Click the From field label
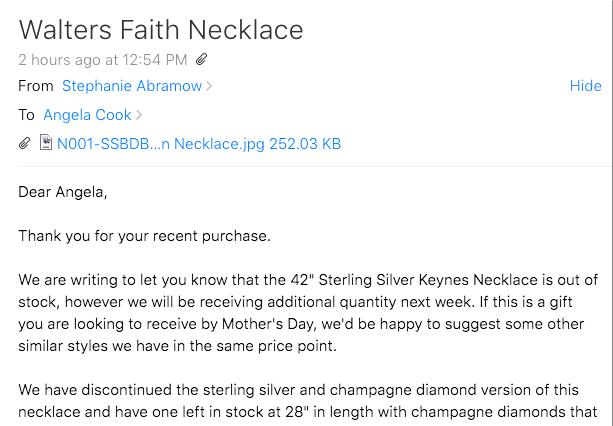Screen dimensions: 613x426 click(36, 86)
